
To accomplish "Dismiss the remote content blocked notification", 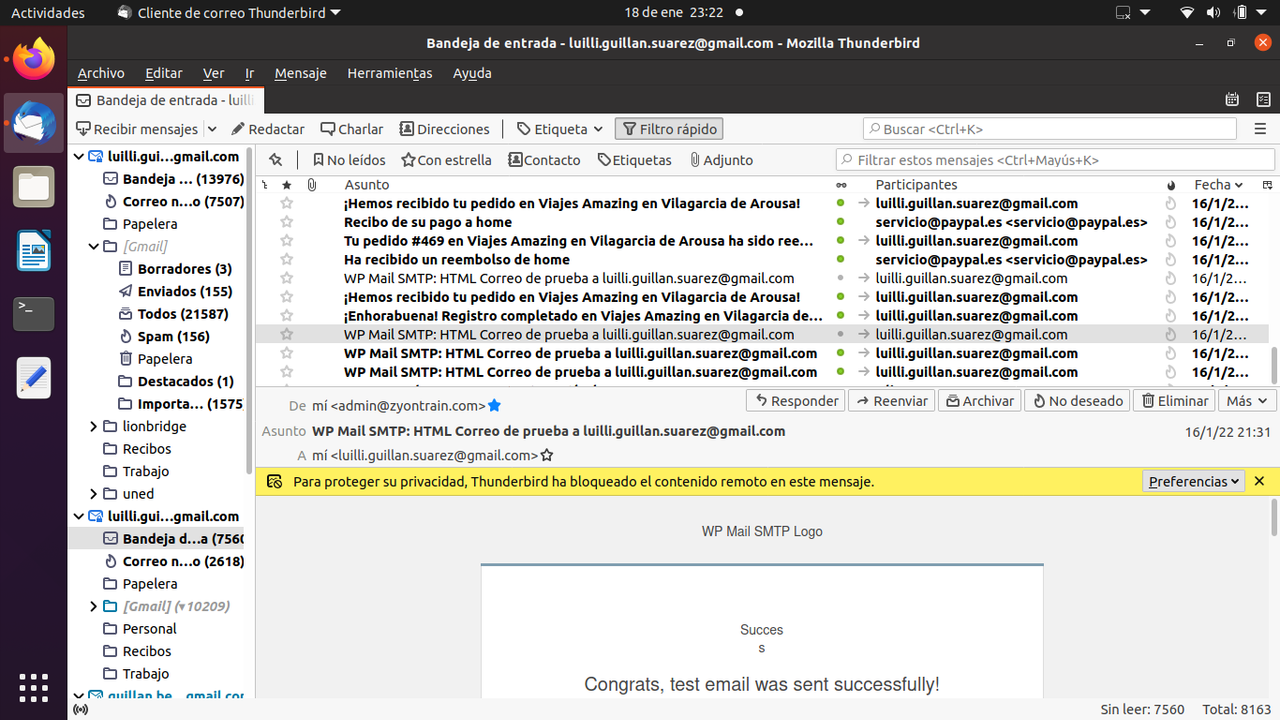I will 1260,481.
